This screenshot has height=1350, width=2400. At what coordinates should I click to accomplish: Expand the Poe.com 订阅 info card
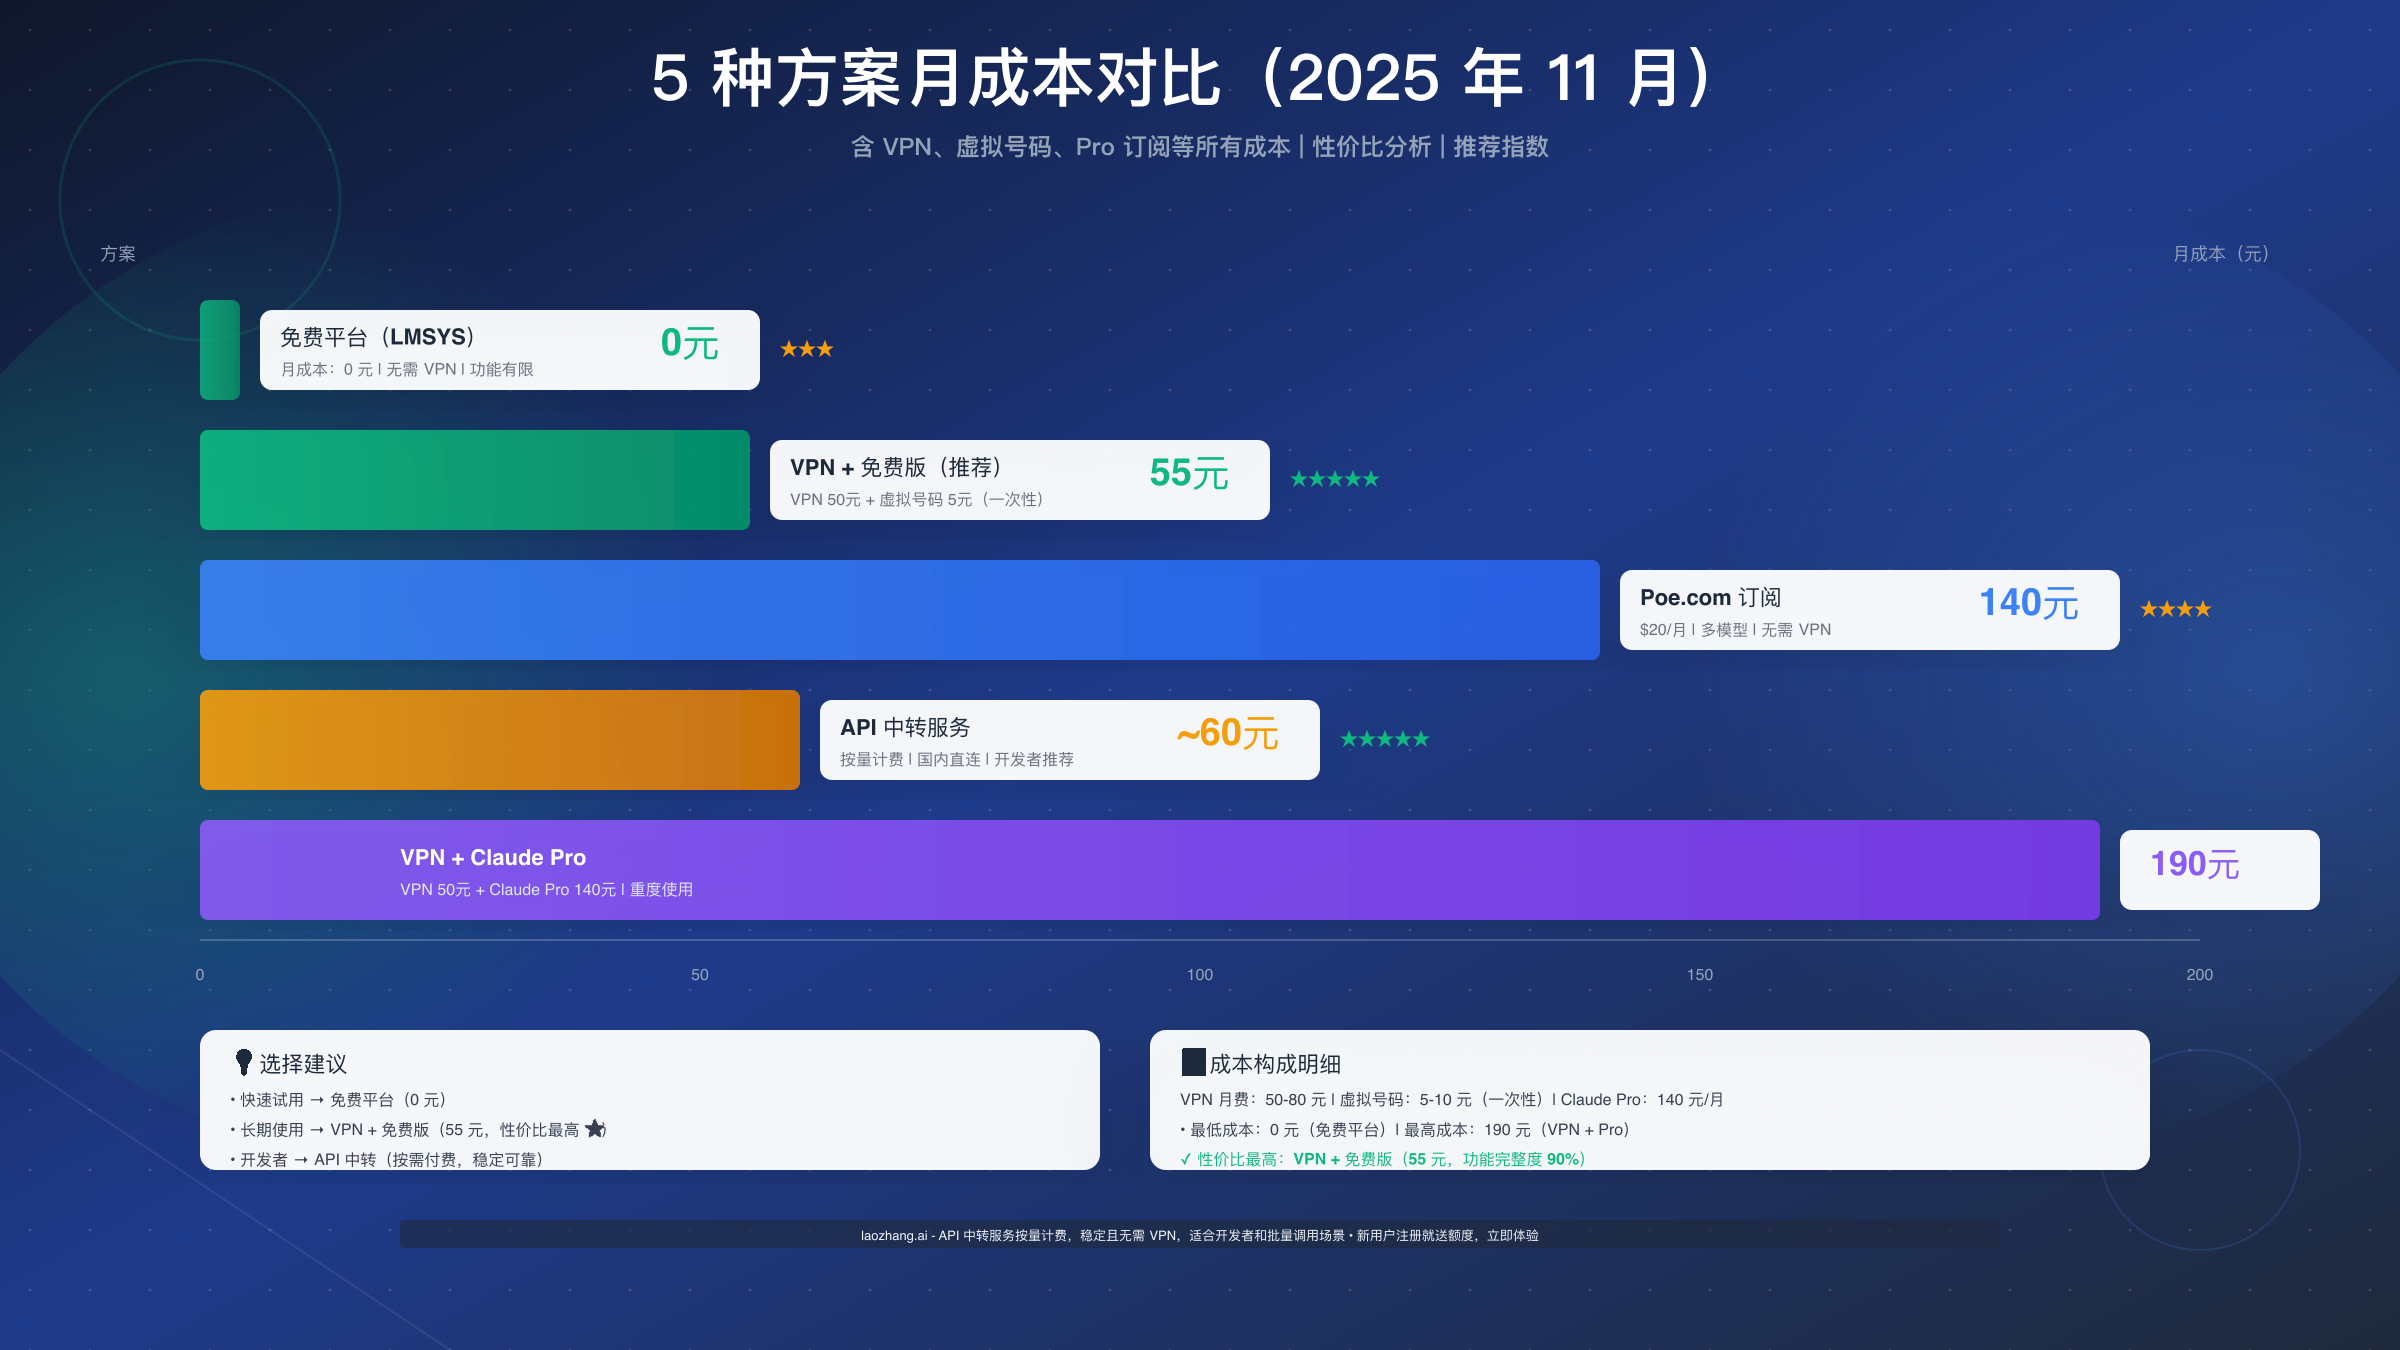pyautogui.click(x=1868, y=610)
